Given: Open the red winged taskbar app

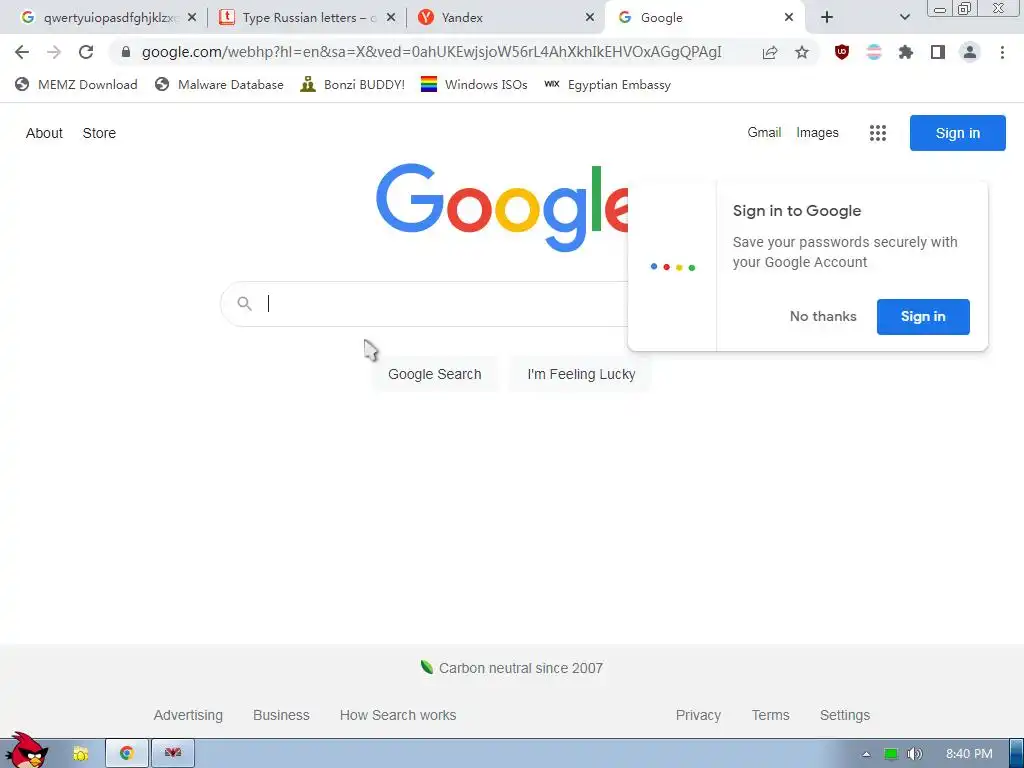Looking at the screenshot, I should 173,753.
